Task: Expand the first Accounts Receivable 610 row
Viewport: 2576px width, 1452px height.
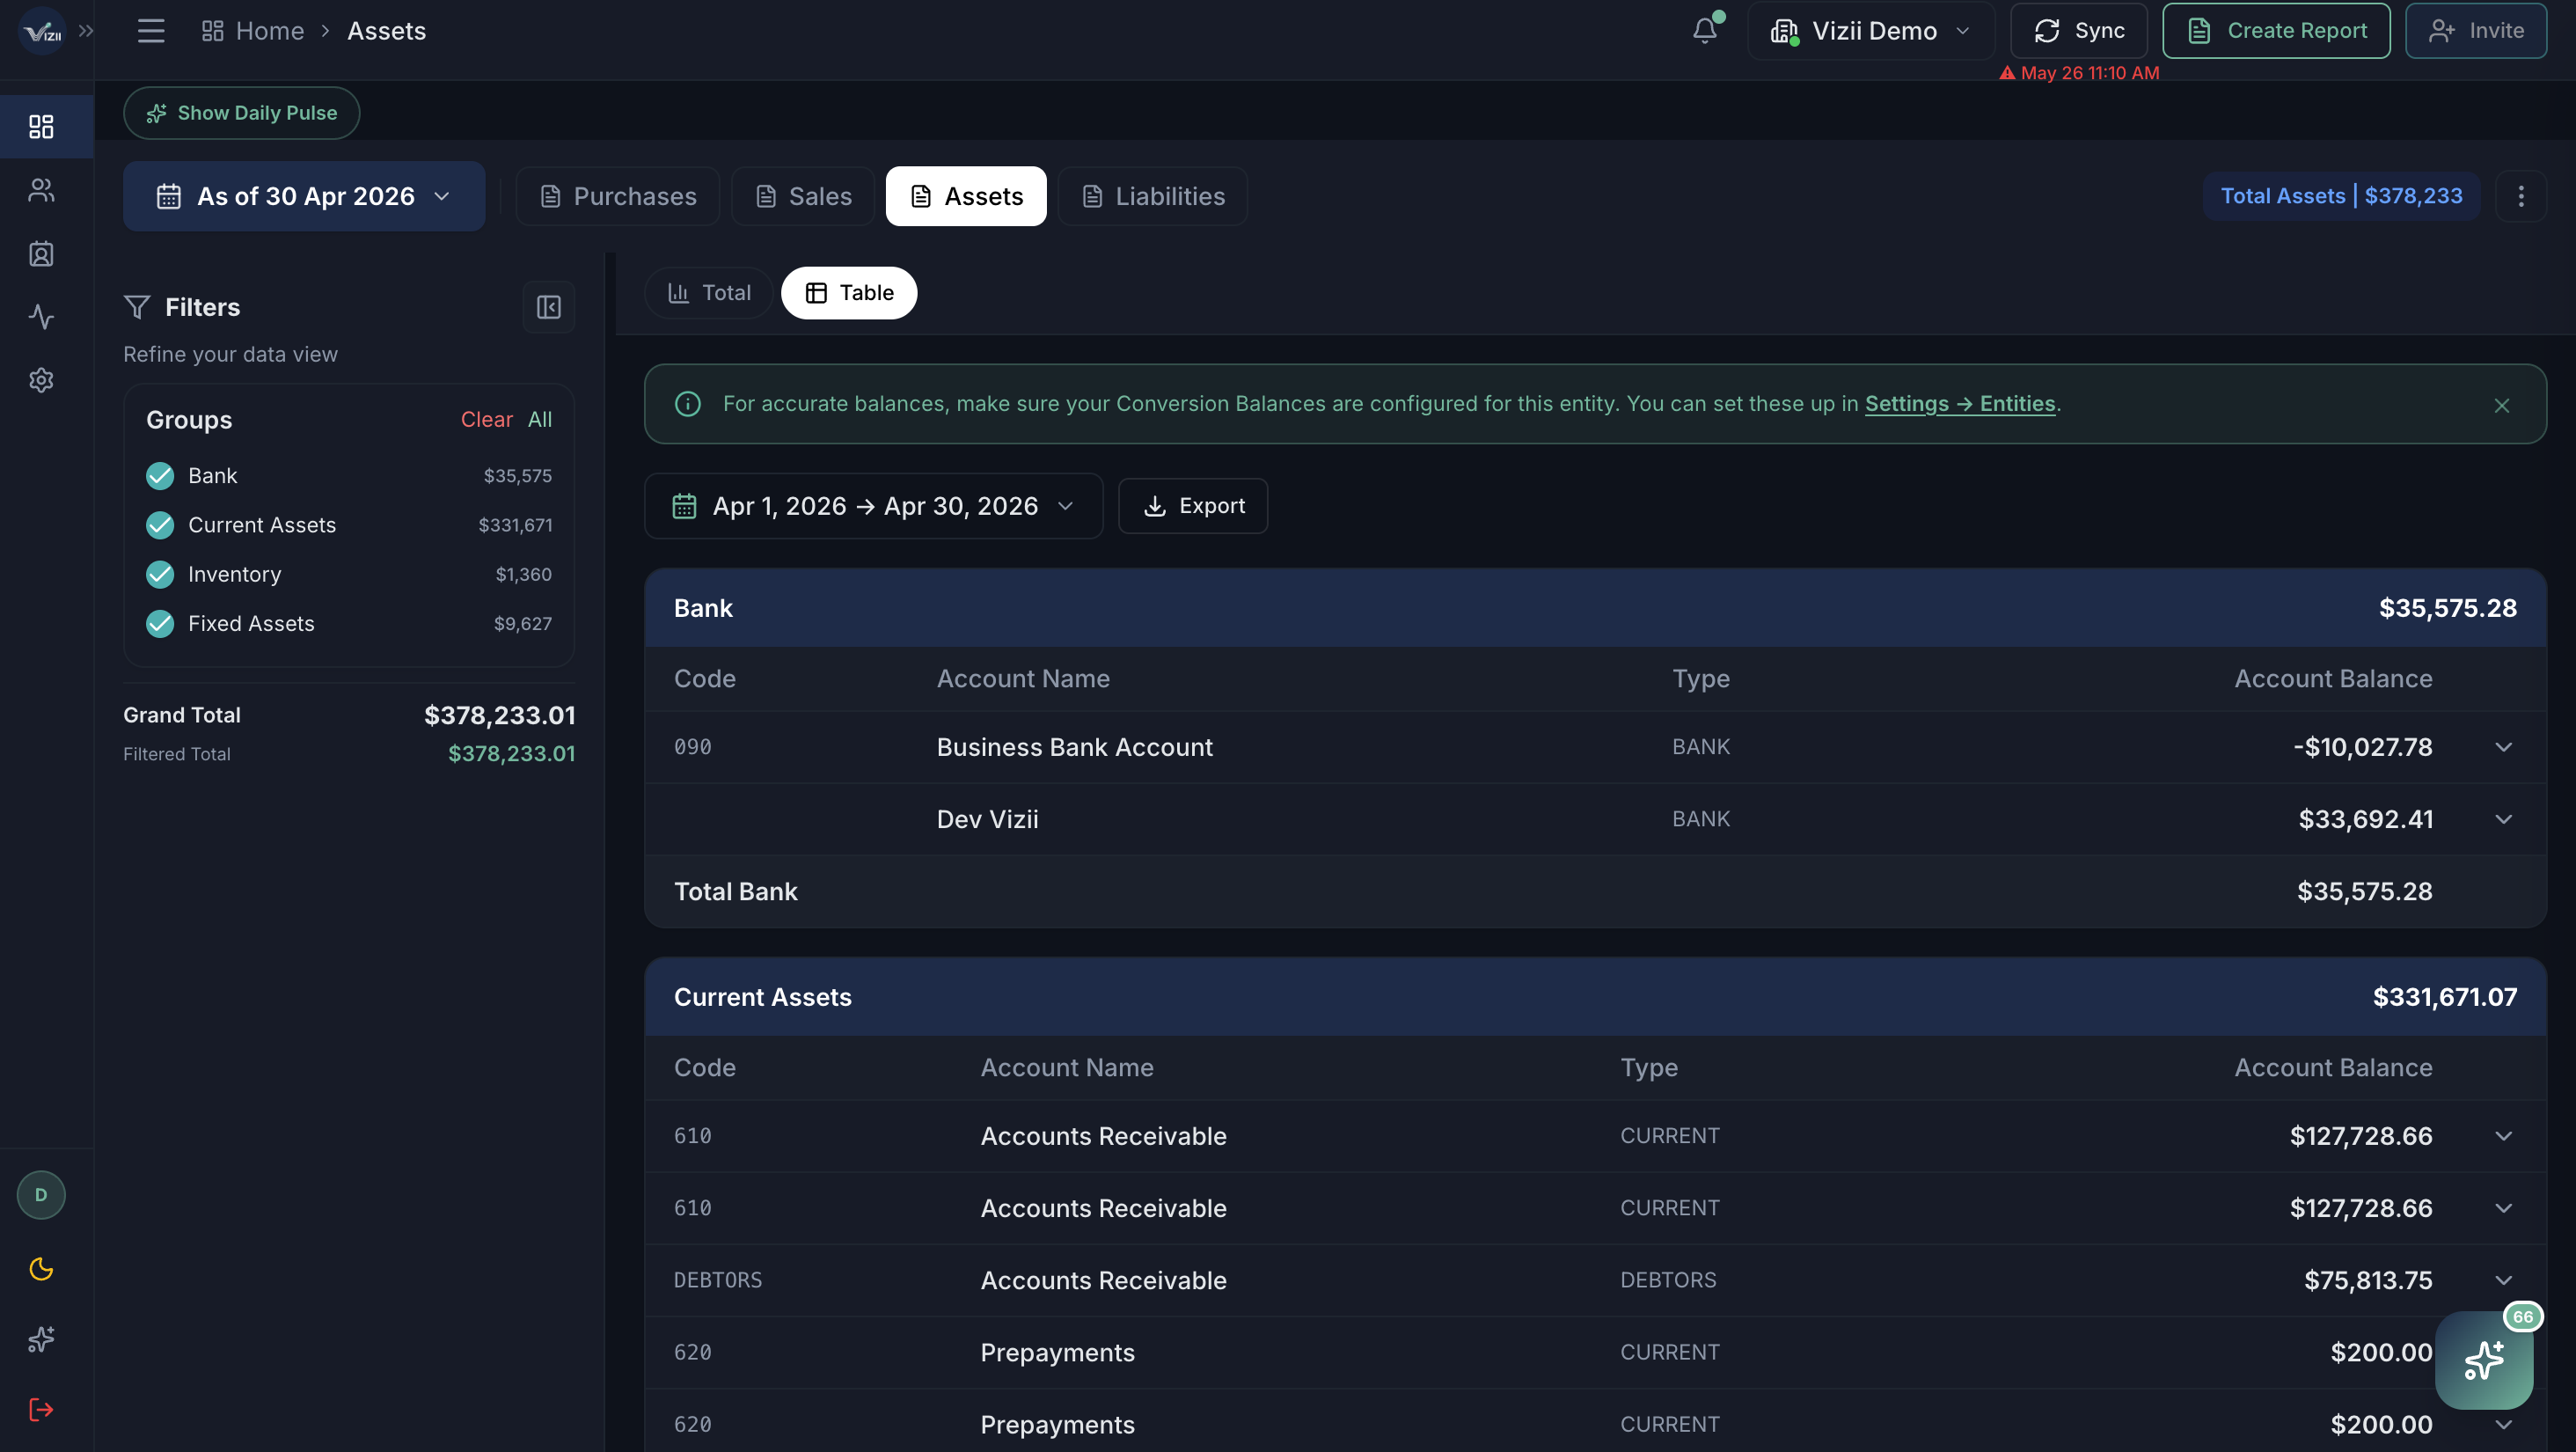Action: pyautogui.click(x=2503, y=1136)
